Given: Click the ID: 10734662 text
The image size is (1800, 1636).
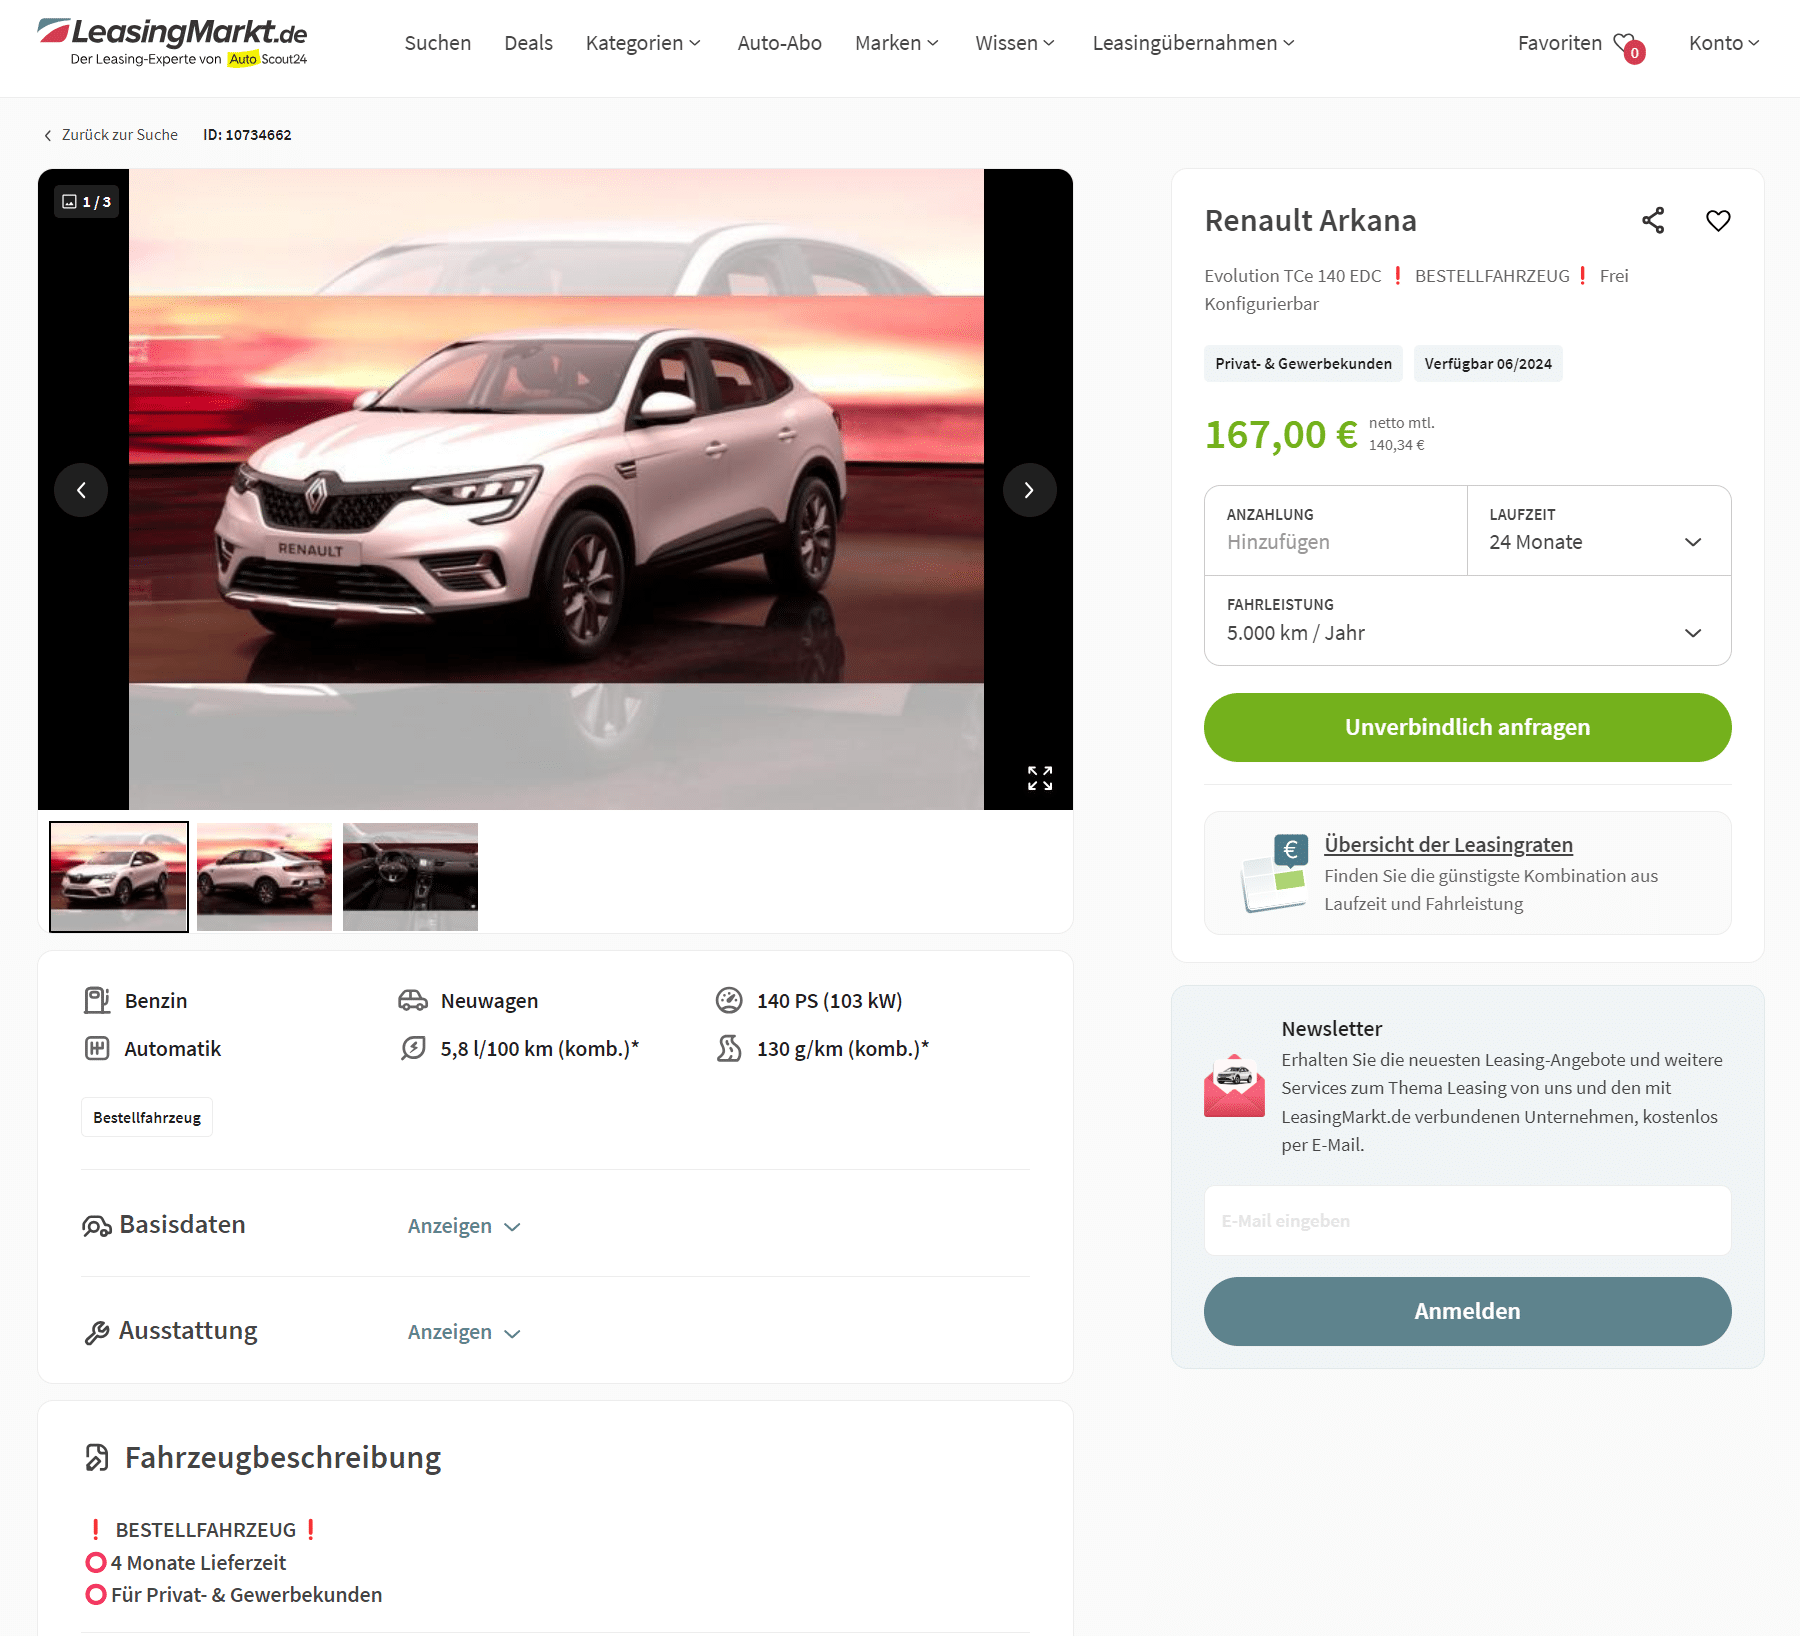Looking at the screenshot, I should [x=247, y=135].
